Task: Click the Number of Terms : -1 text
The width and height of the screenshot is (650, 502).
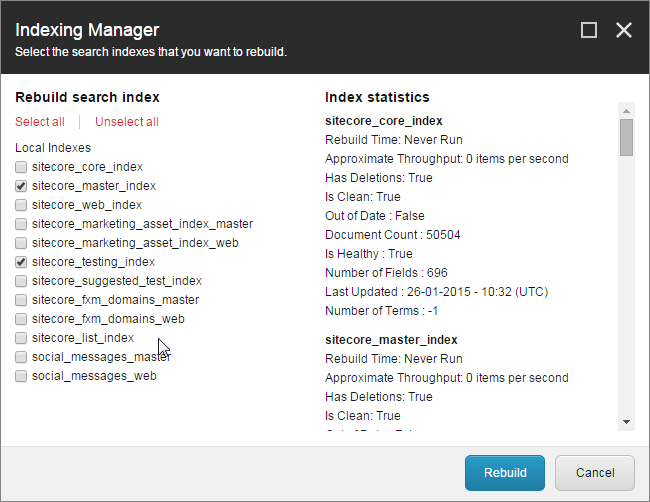Action: [381, 311]
